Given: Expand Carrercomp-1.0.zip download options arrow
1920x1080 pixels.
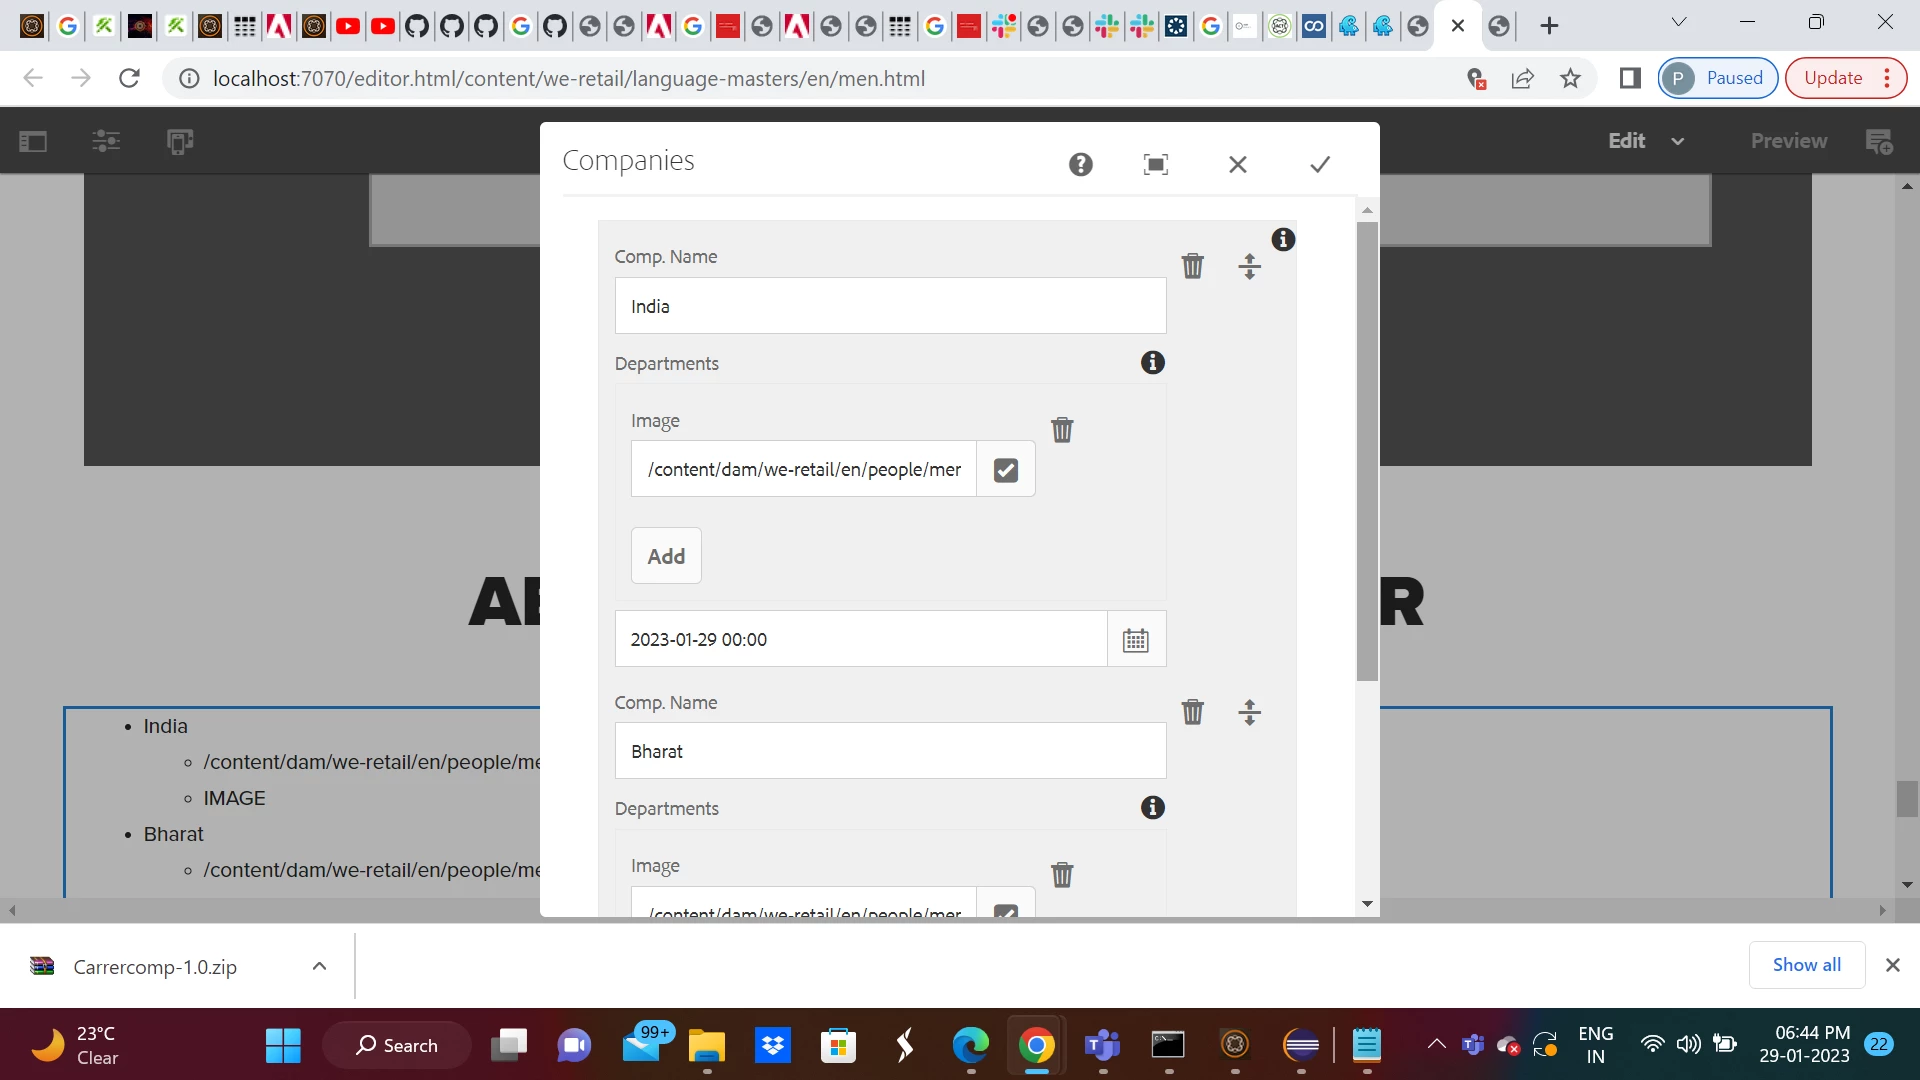Looking at the screenshot, I should 319,966.
